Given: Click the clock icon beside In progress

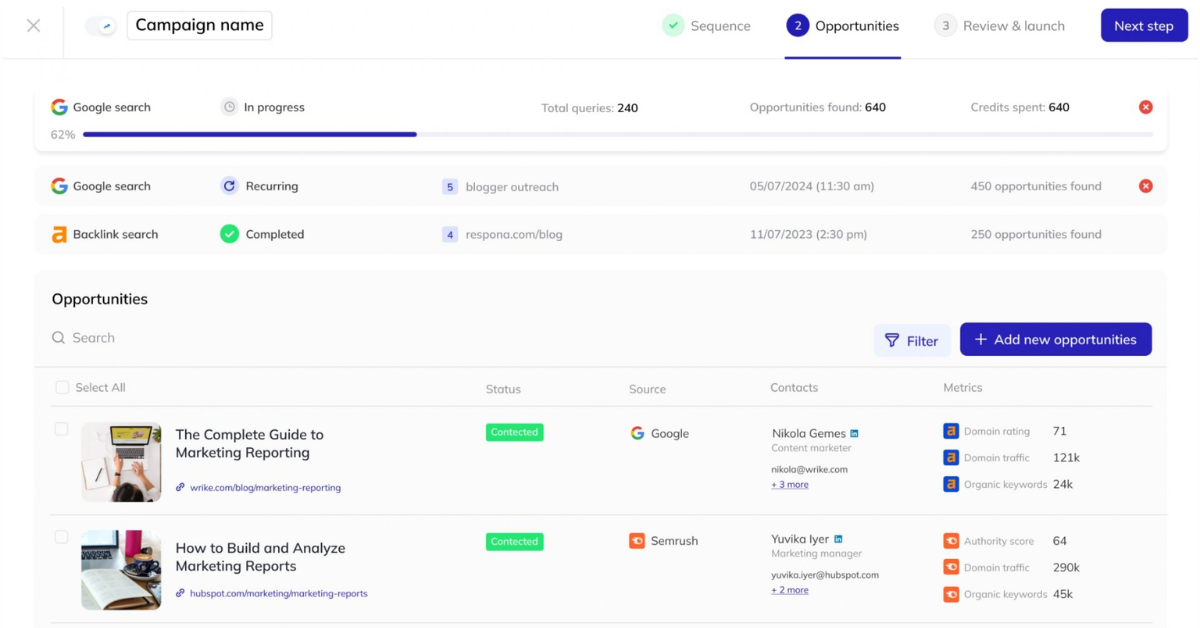Looking at the screenshot, I should coord(229,107).
